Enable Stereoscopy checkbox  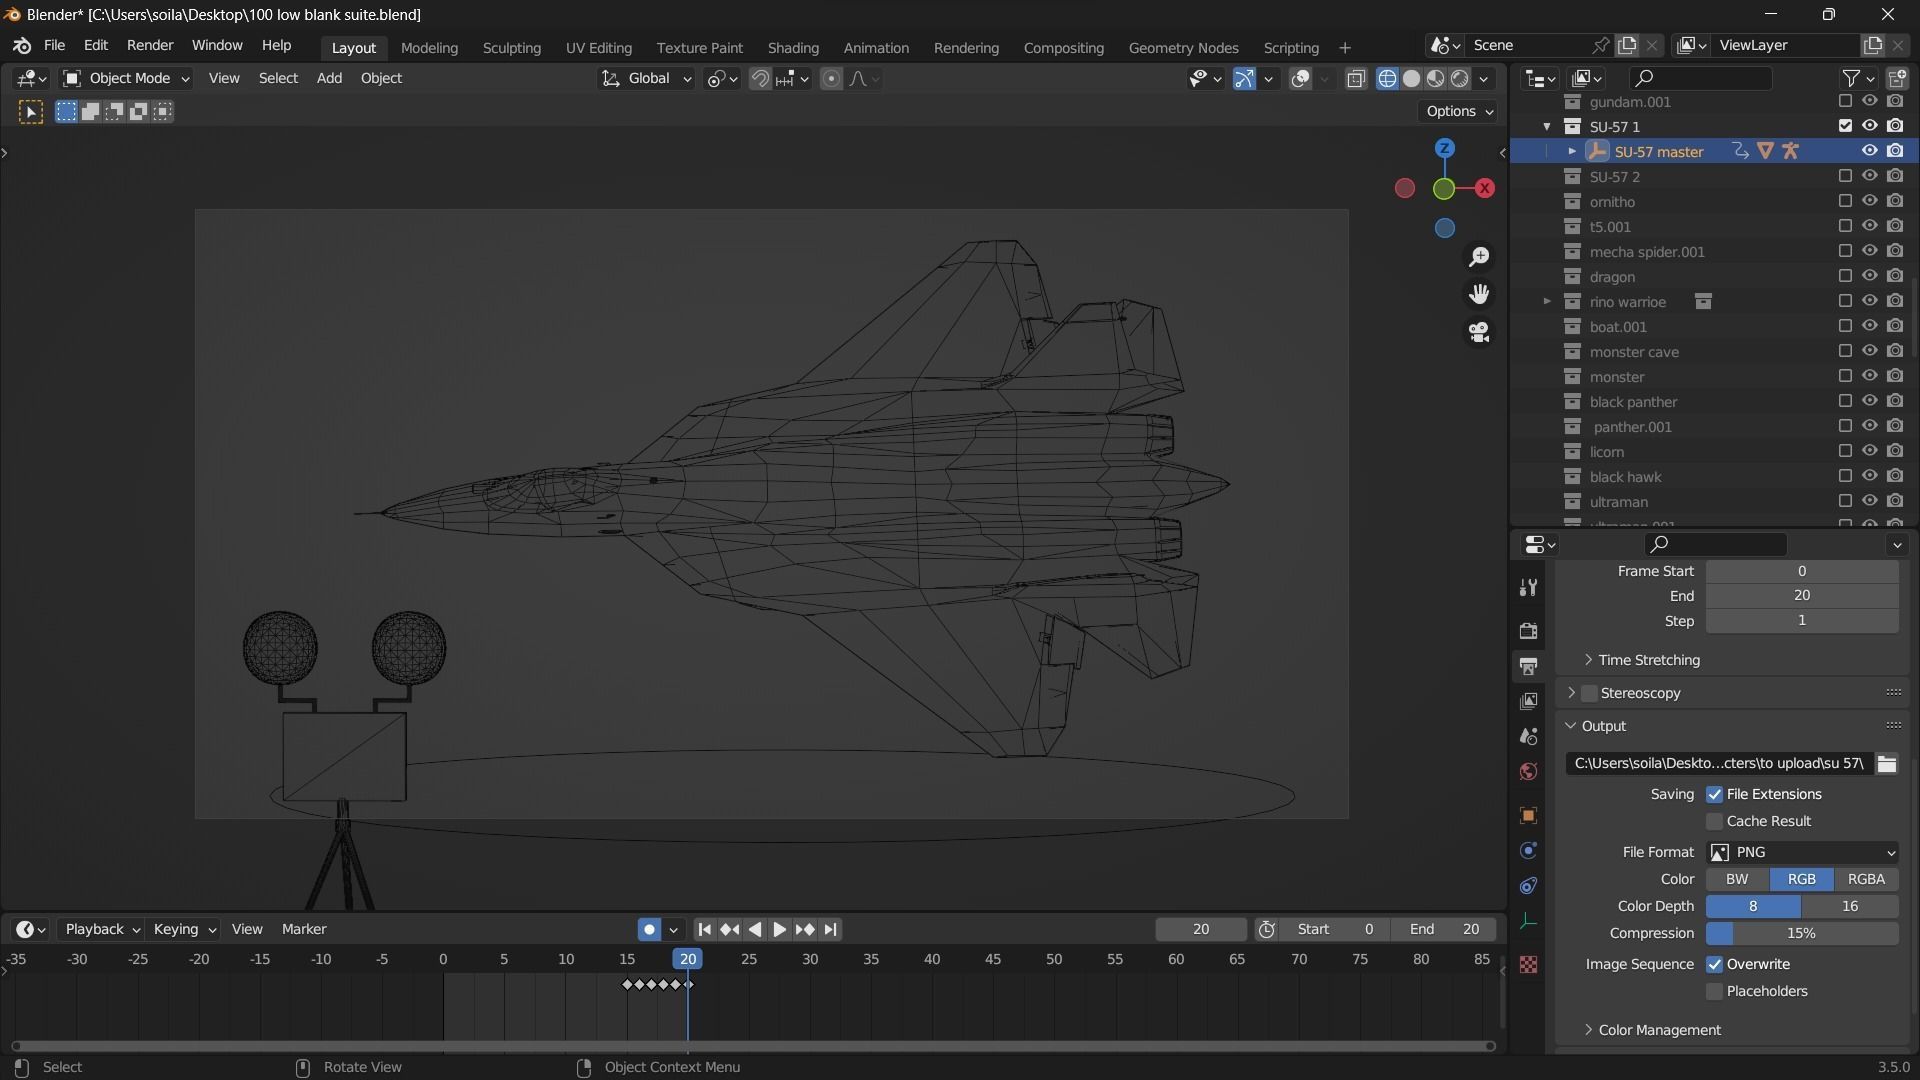tap(1589, 694)
